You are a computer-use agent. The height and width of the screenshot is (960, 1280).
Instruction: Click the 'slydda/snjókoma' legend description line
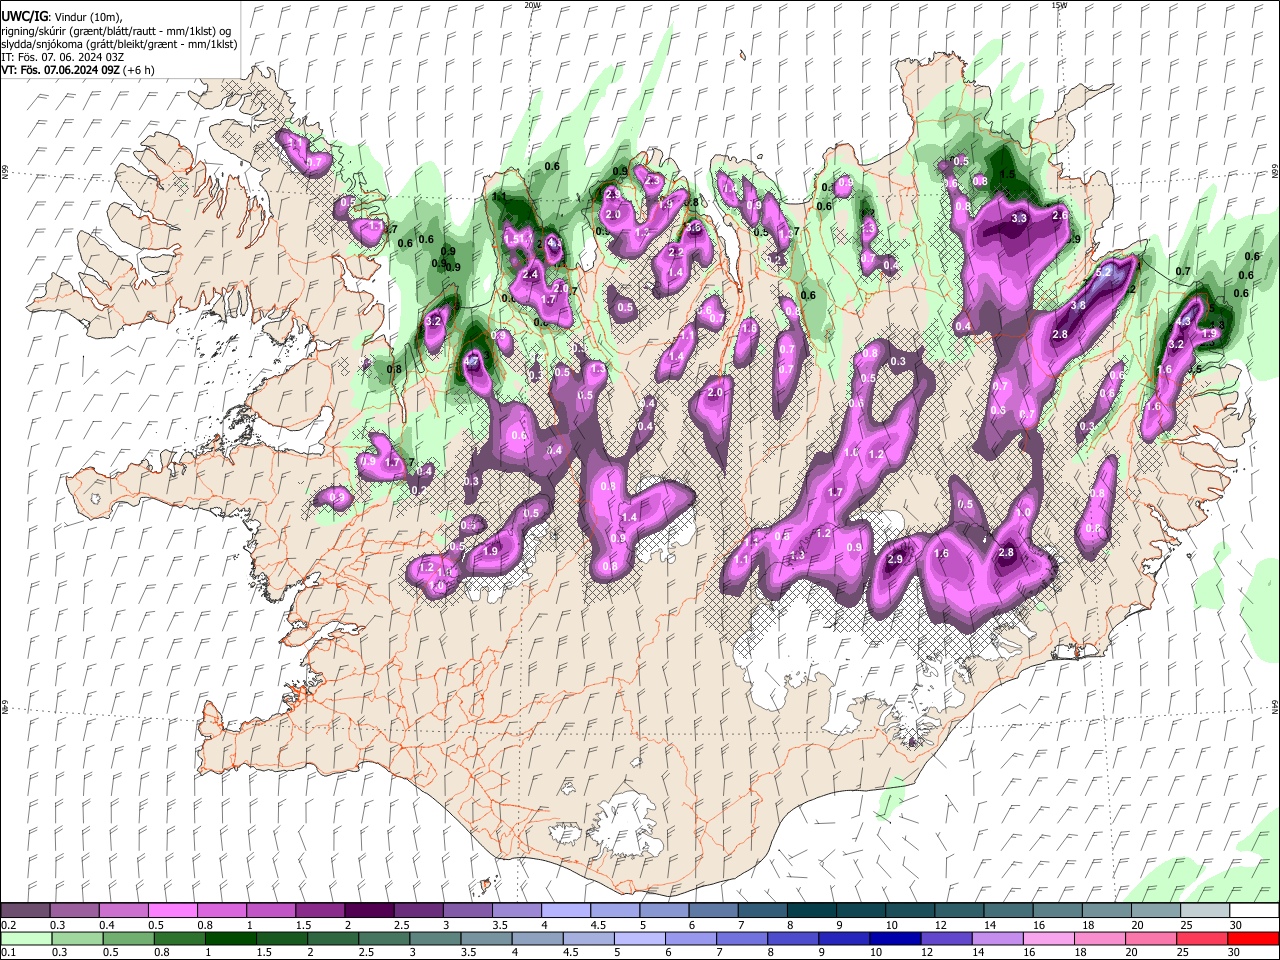pyautogui.click(x=119, y=44)
